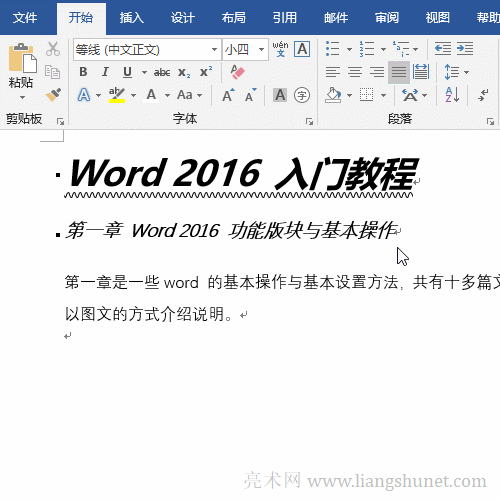Click the Cut scissors icon
Viewport: 500px width, 500px height.
coord(53,49)
